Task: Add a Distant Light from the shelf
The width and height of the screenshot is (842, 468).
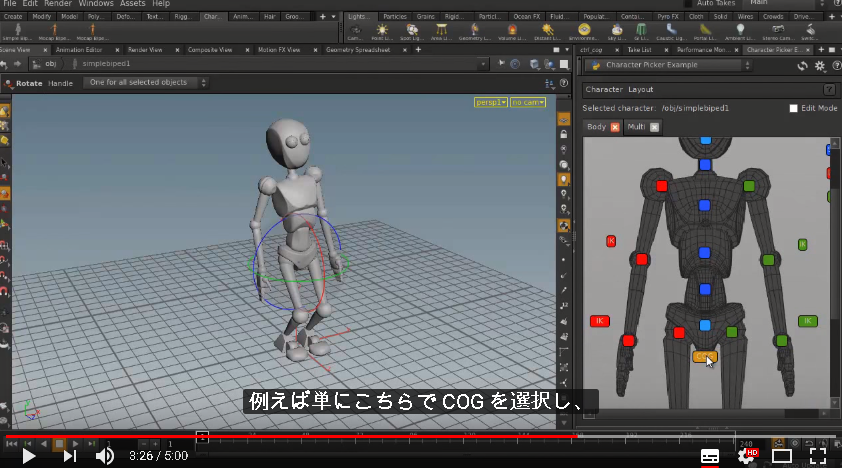Action: click(547, 32)
